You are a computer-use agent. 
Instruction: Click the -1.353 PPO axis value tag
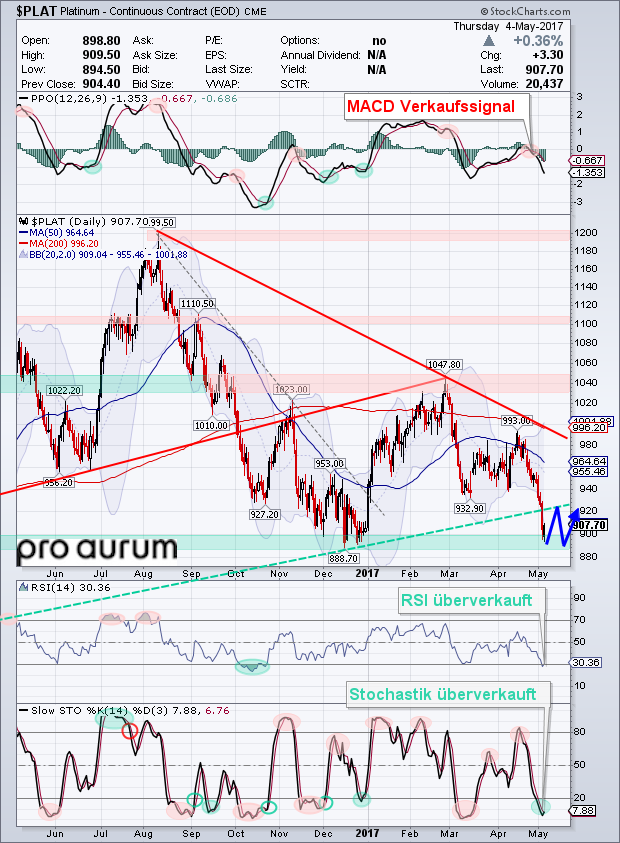click(x=588, y=173)
